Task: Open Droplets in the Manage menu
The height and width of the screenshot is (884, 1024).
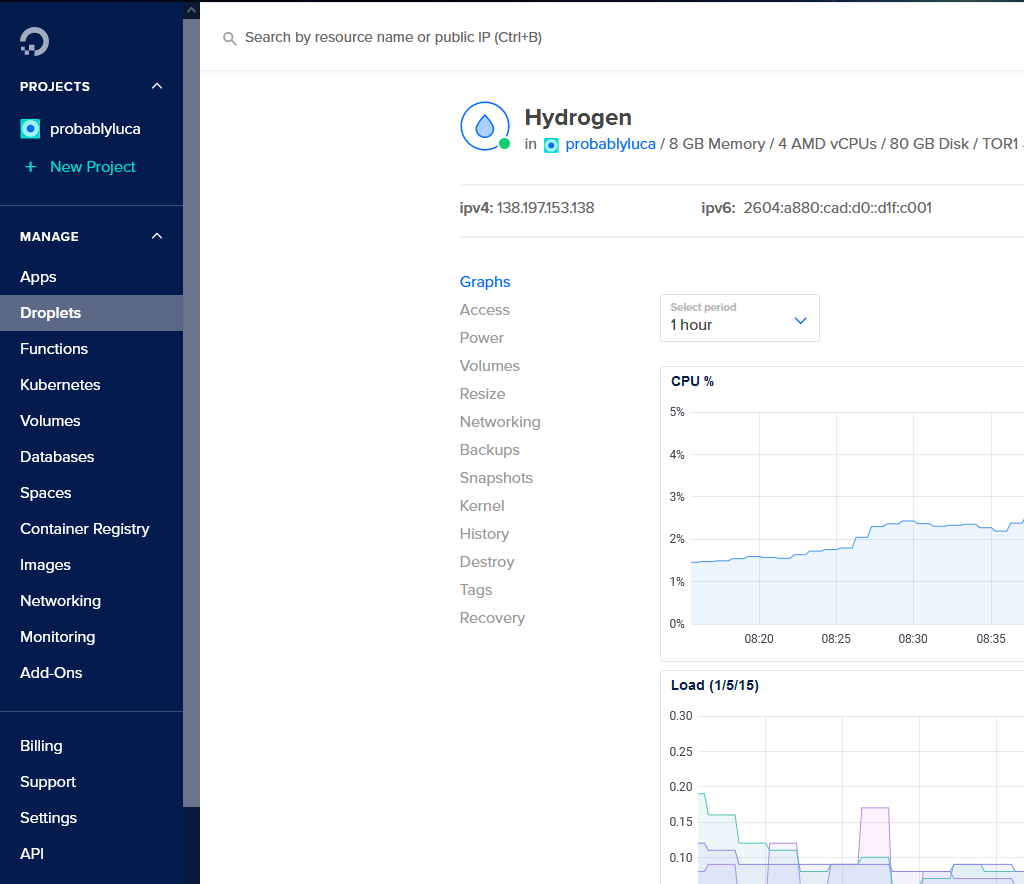Action: (91, 313)
